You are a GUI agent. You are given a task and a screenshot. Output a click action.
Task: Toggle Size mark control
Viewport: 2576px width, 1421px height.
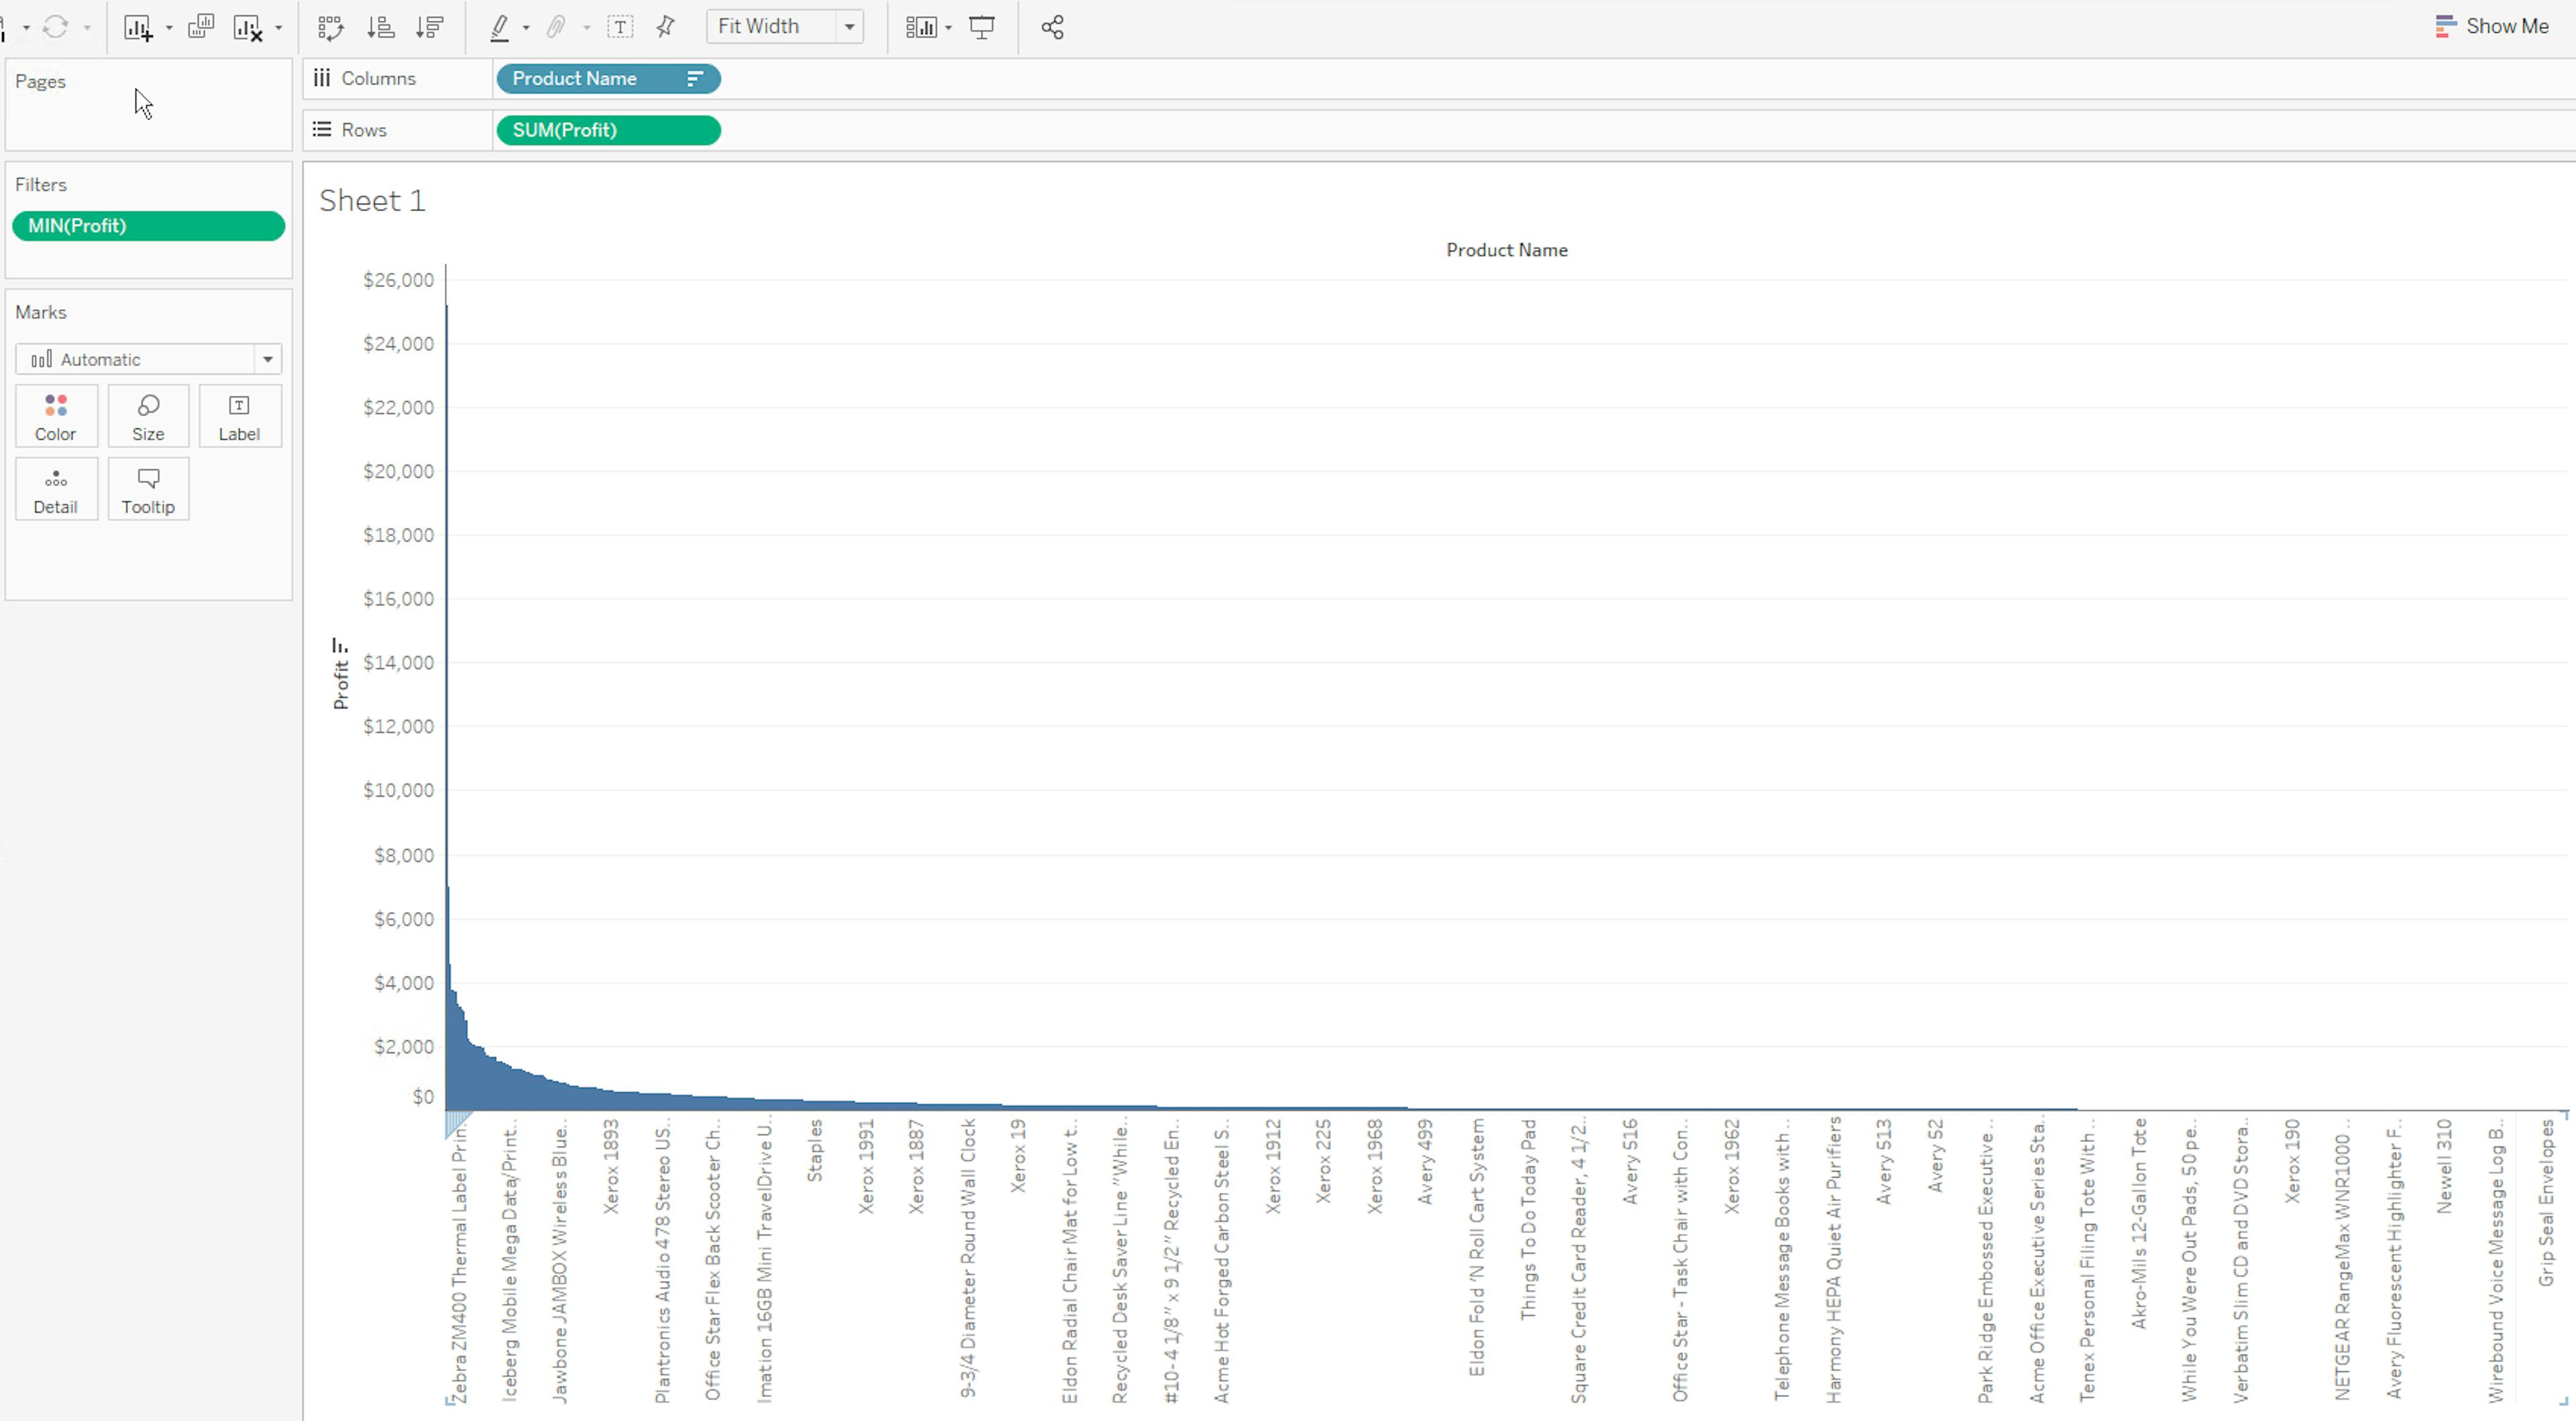click(147, 416)
